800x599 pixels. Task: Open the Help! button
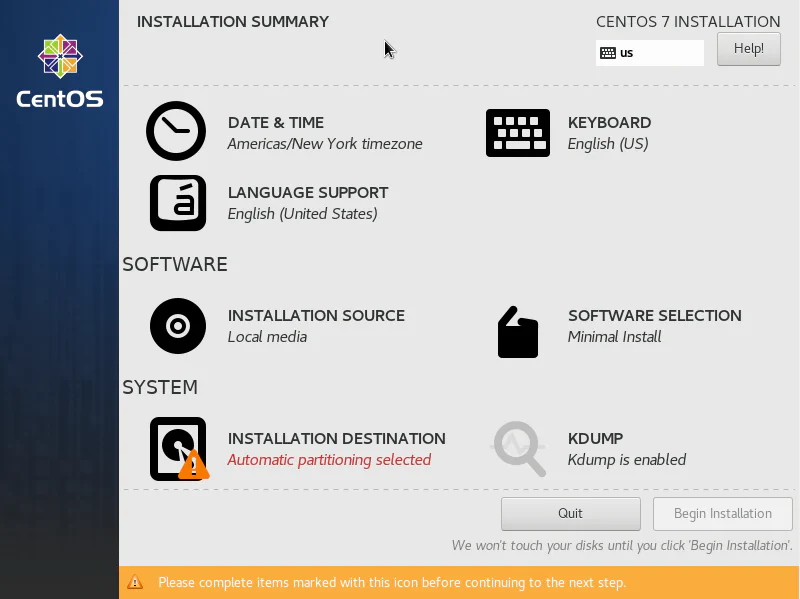(748, 49)
